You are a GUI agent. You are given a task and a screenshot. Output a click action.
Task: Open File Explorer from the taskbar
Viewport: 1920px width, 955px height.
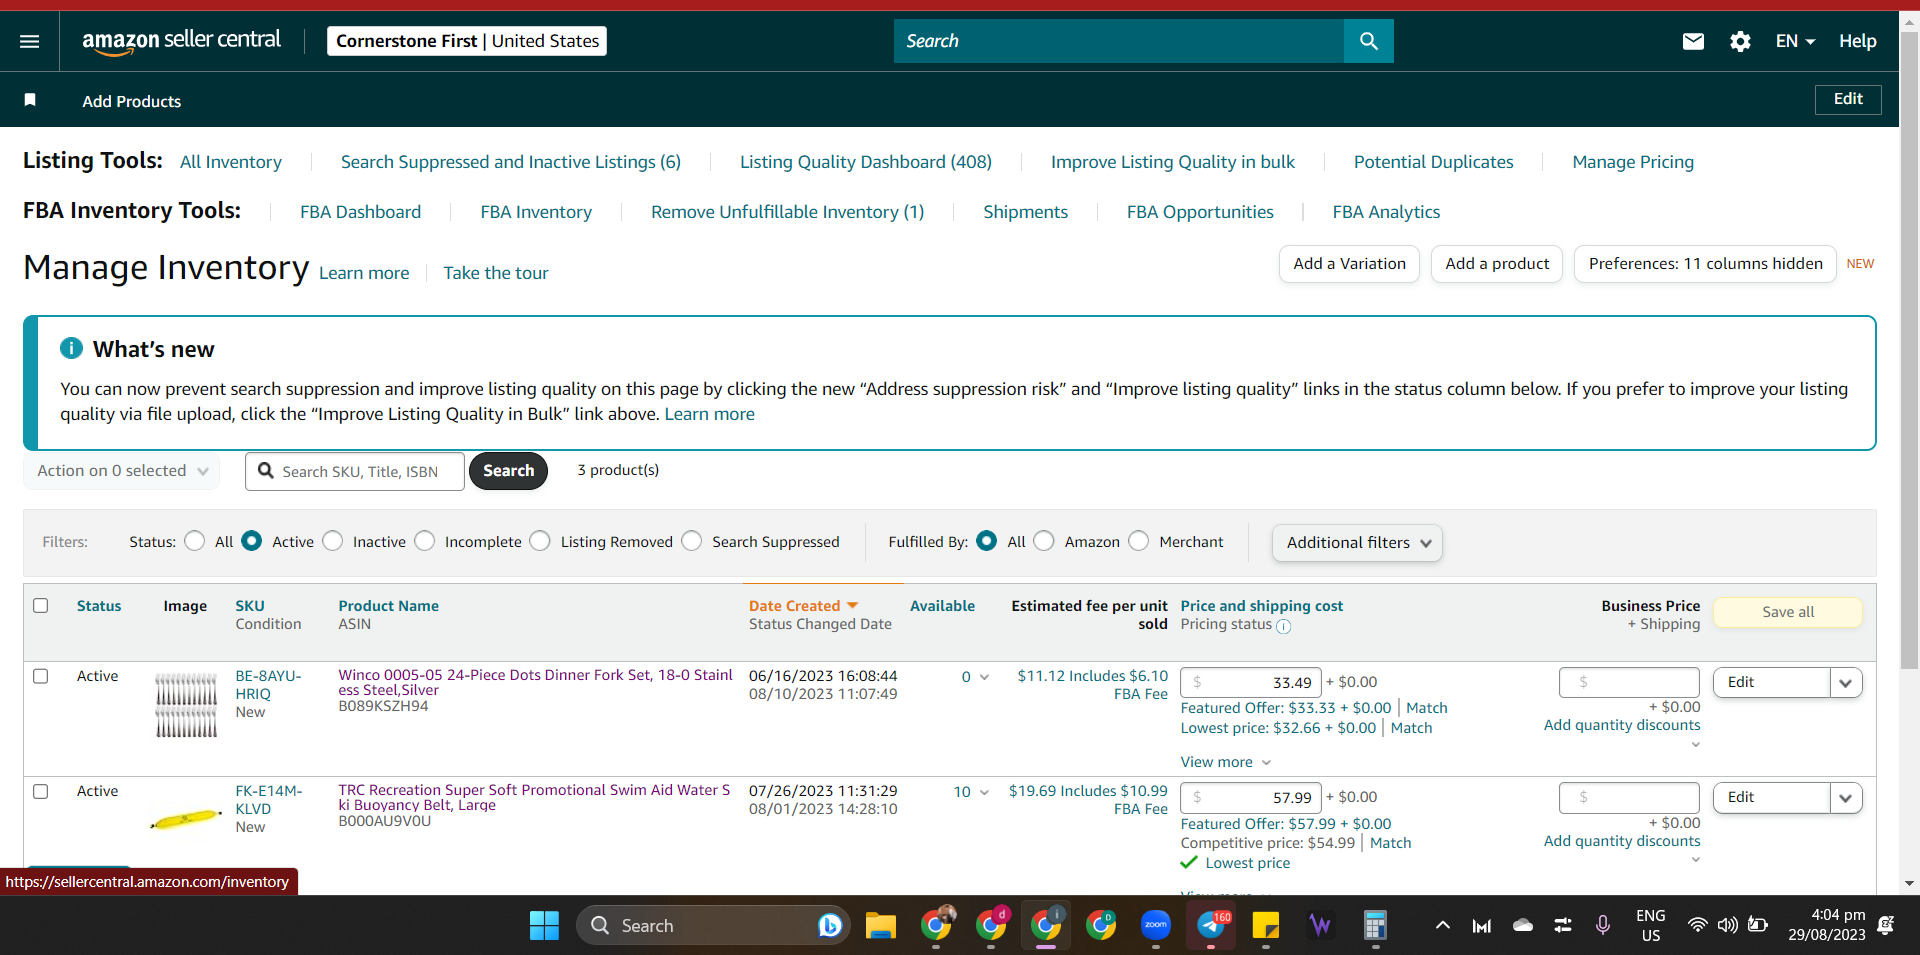(880, 926)
